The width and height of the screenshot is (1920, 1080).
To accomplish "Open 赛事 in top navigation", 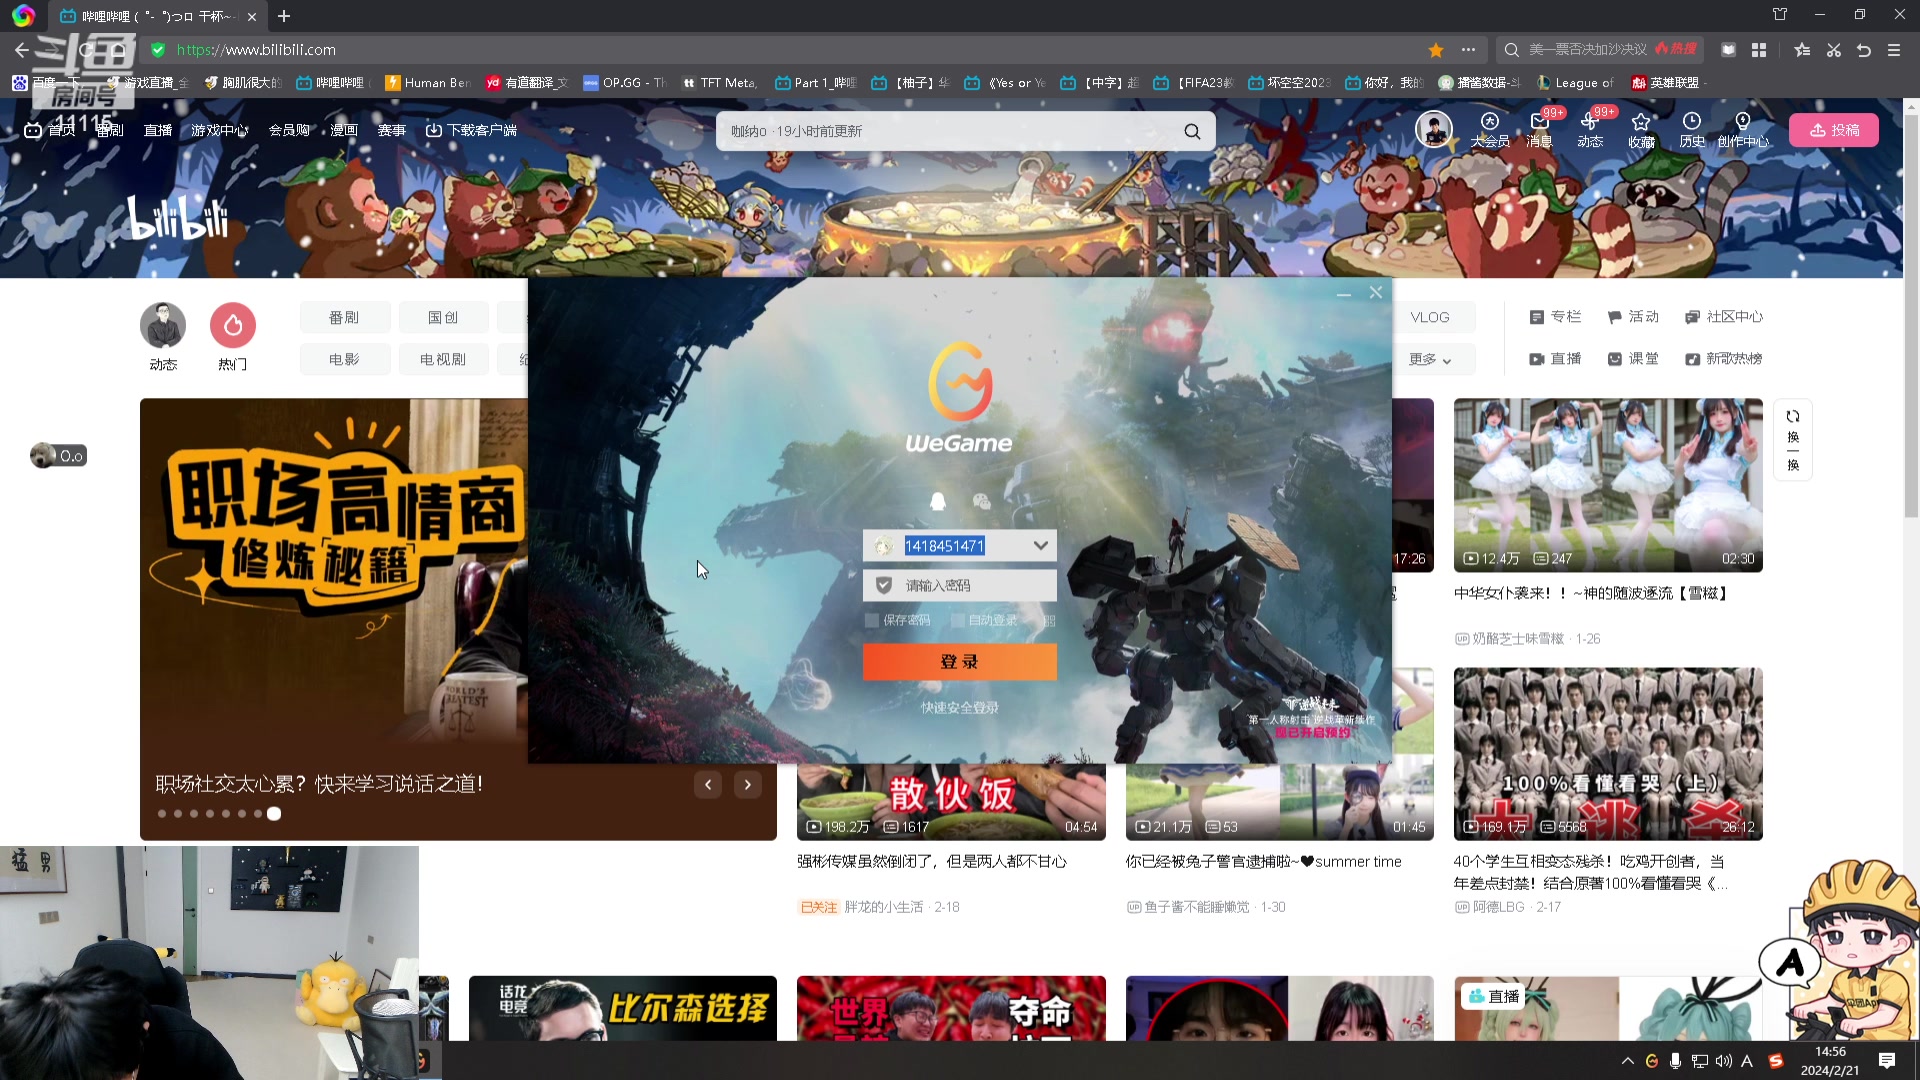I will [x=391, y=130].
